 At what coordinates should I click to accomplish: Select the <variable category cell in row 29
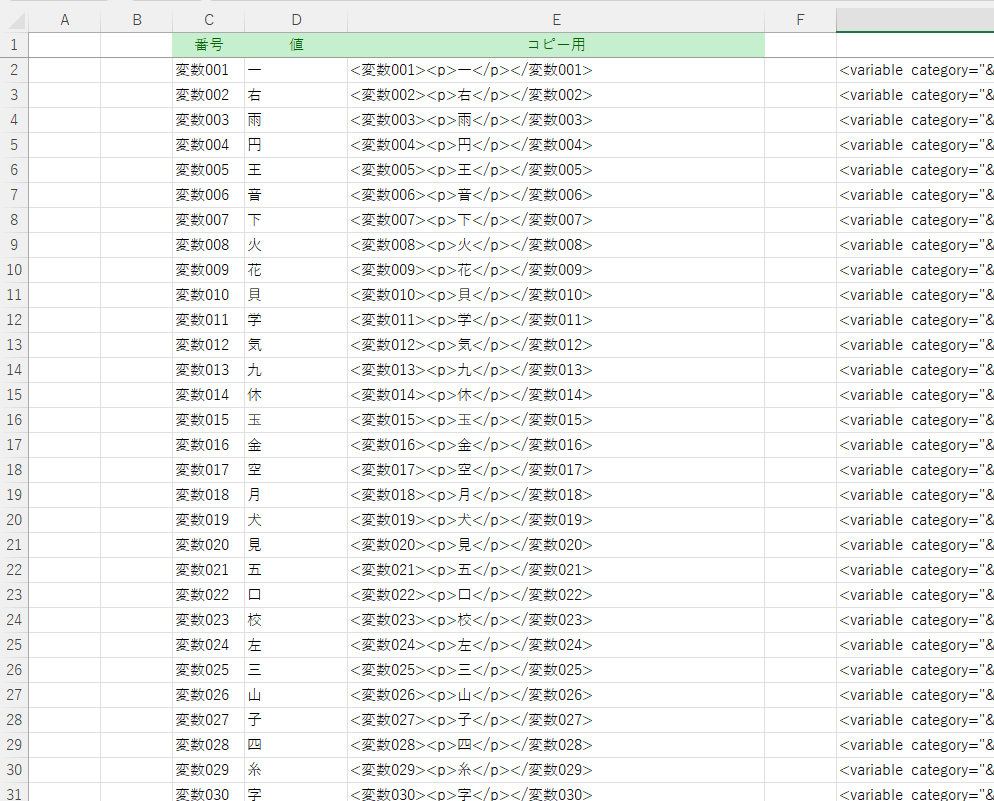coord(915,745)
